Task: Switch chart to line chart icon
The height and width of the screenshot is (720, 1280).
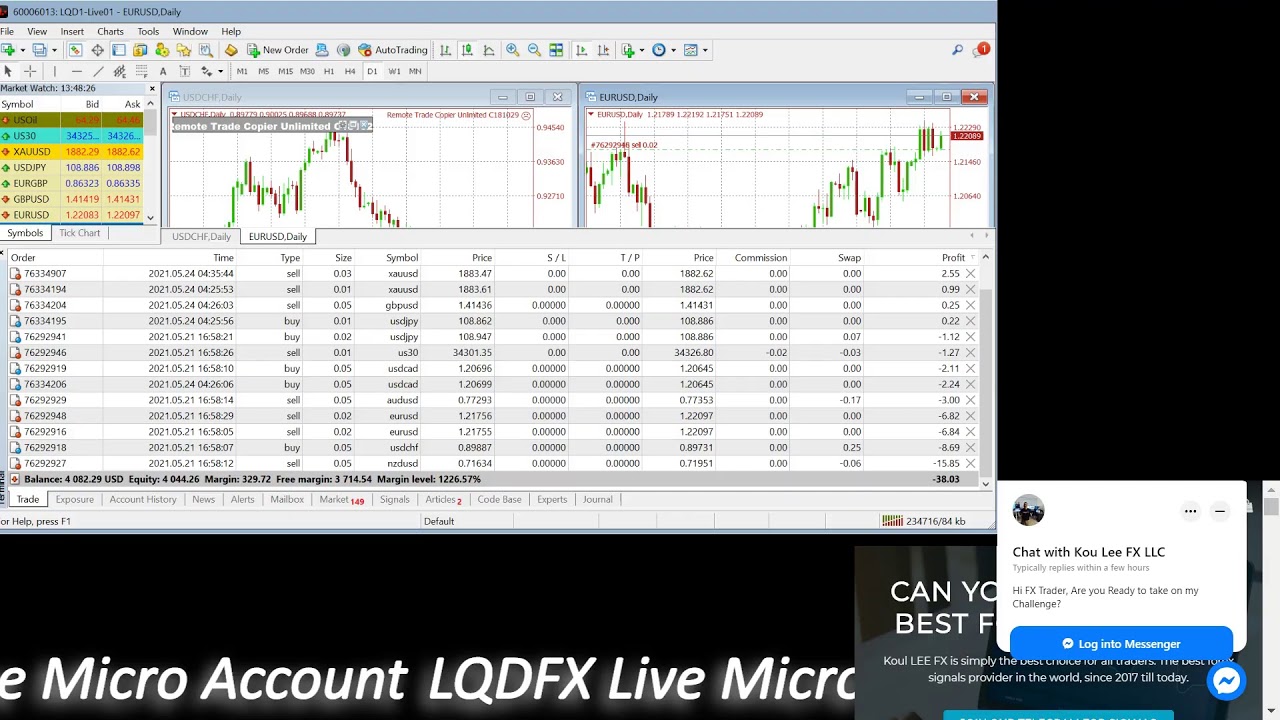Action: (x=489, y=50)
